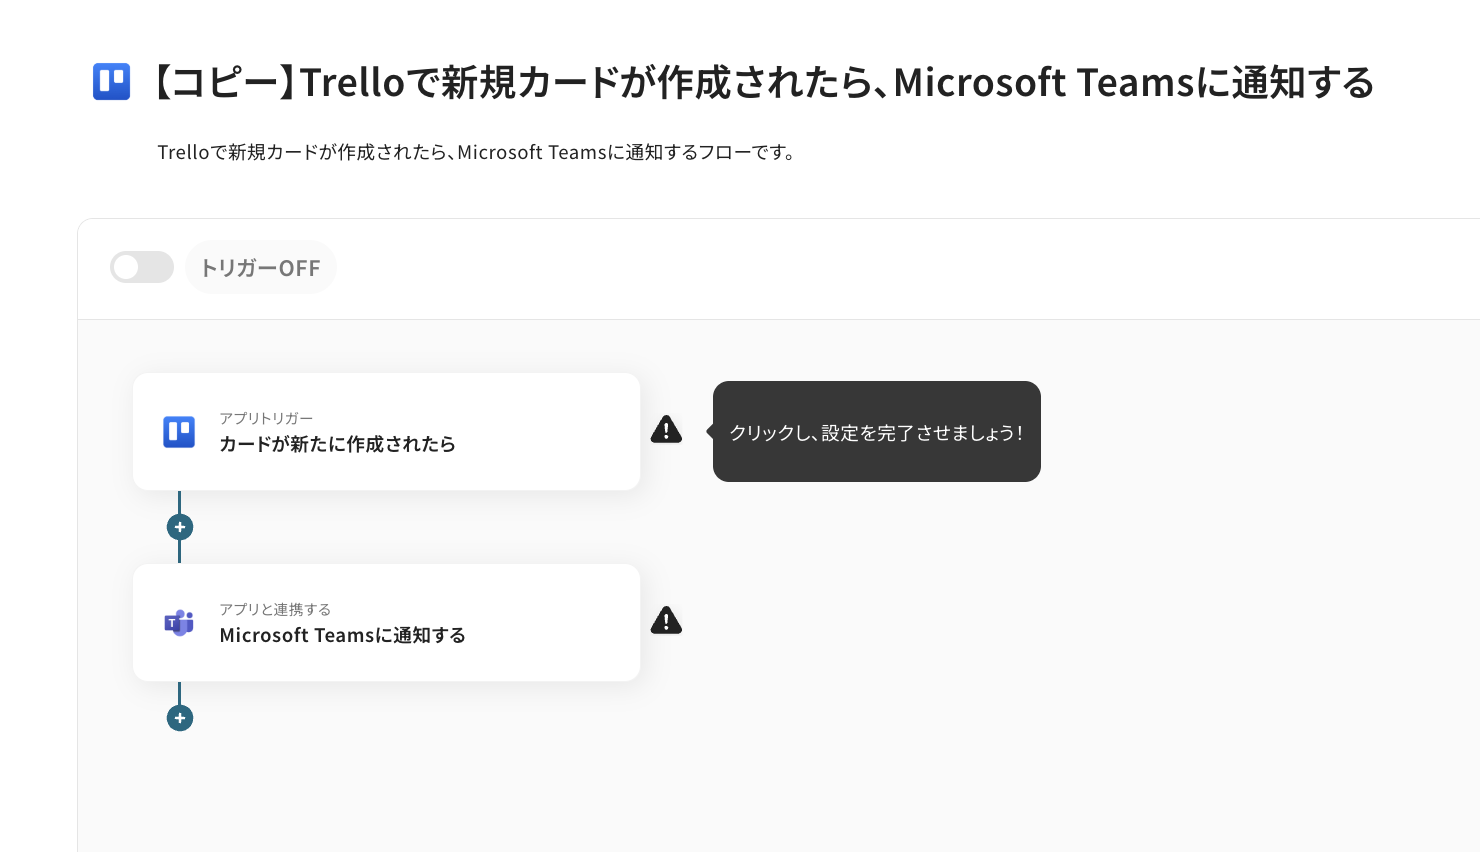Click the connector line just below the Teams card
The height and width of the screenshot is (852, 1480).
pos(180,693)
